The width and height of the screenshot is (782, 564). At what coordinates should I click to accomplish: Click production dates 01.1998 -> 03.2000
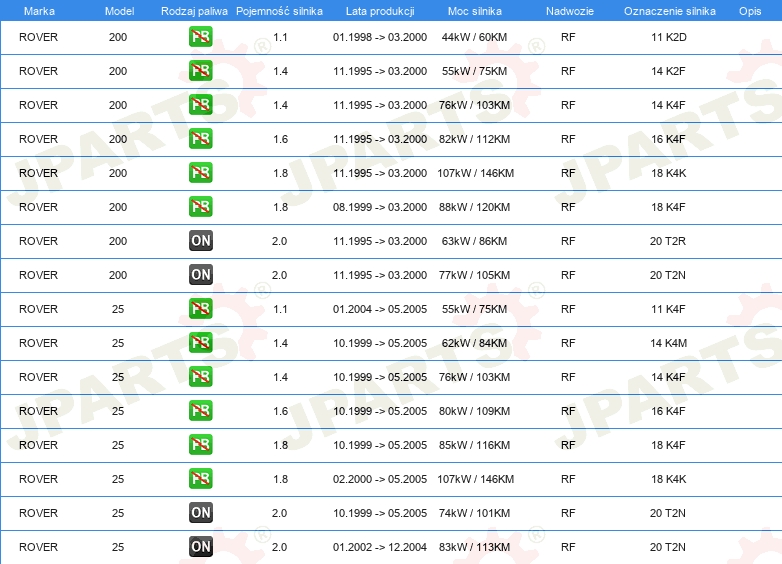click(380, 37)
